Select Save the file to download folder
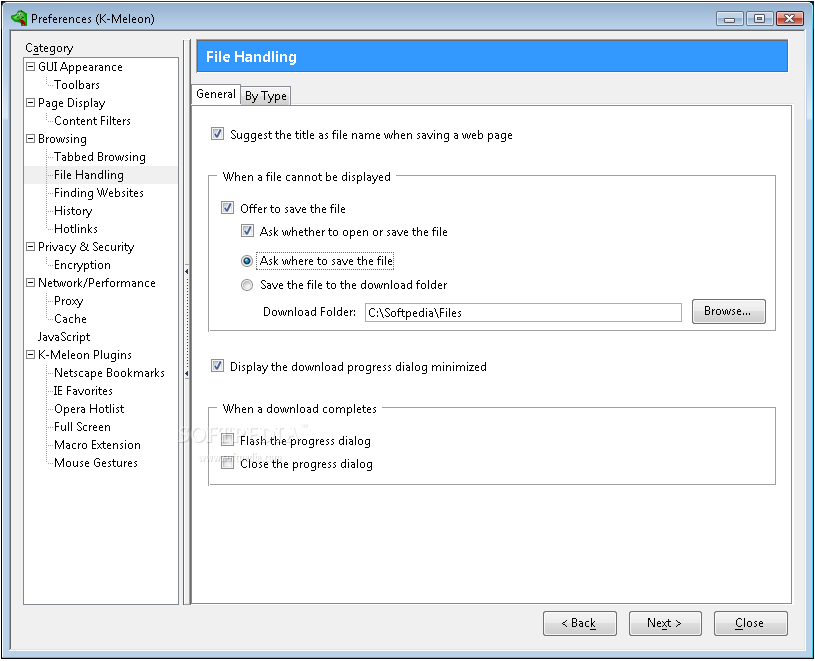 click(x=247, y=285)
